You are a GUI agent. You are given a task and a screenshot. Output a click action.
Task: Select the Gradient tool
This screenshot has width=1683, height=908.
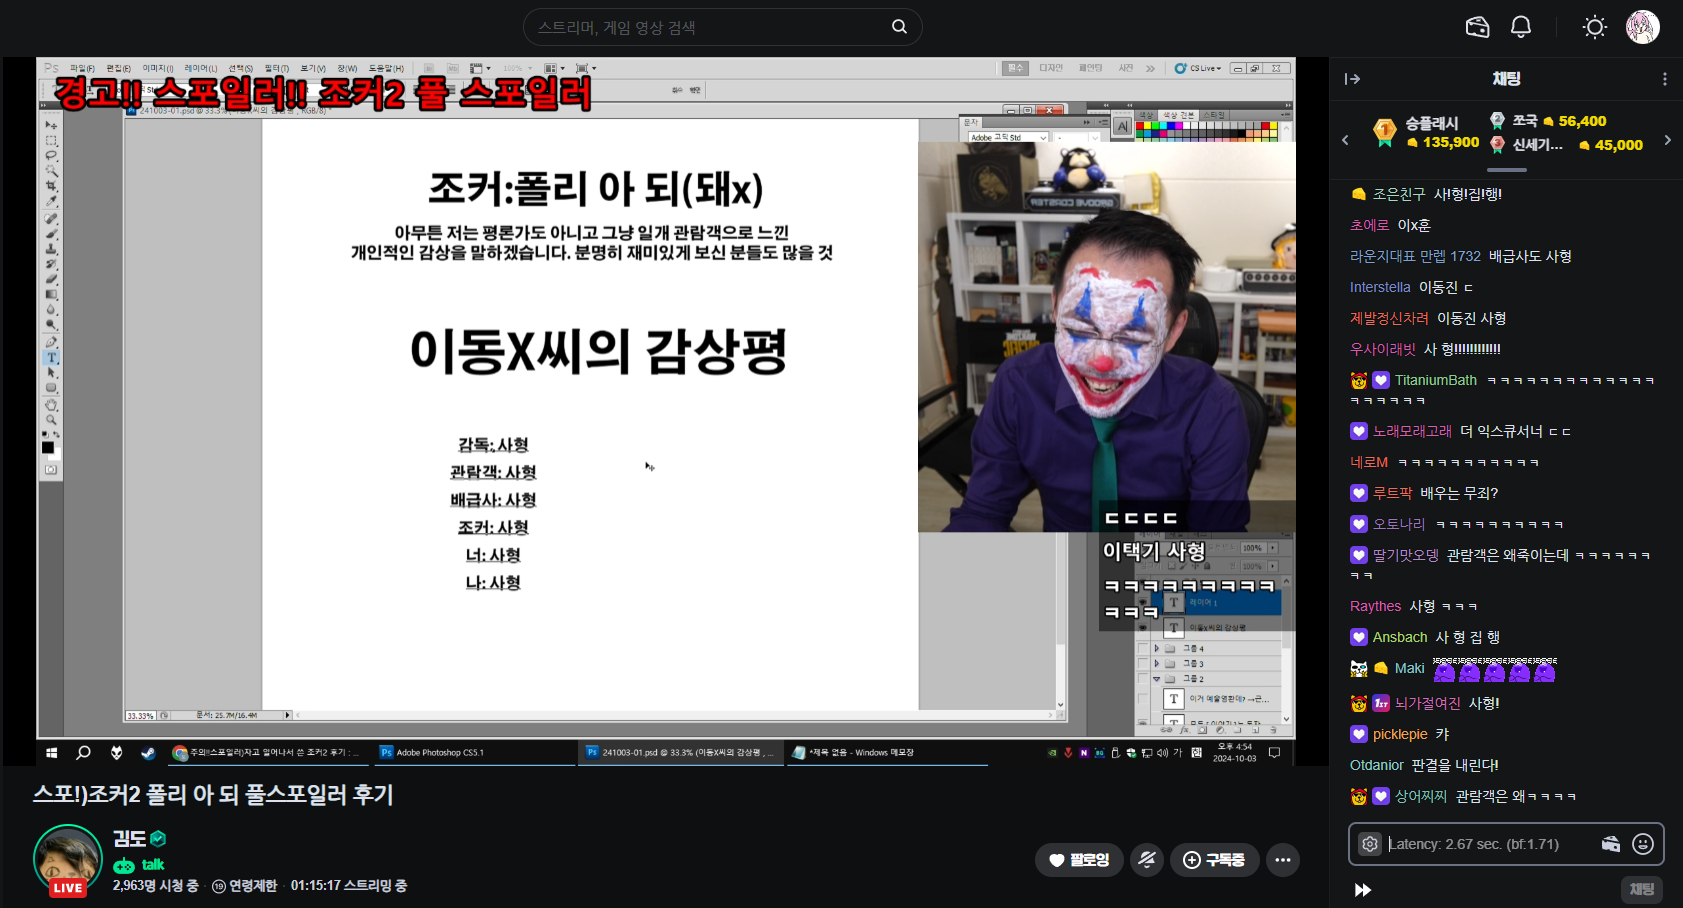click(51, 294)
